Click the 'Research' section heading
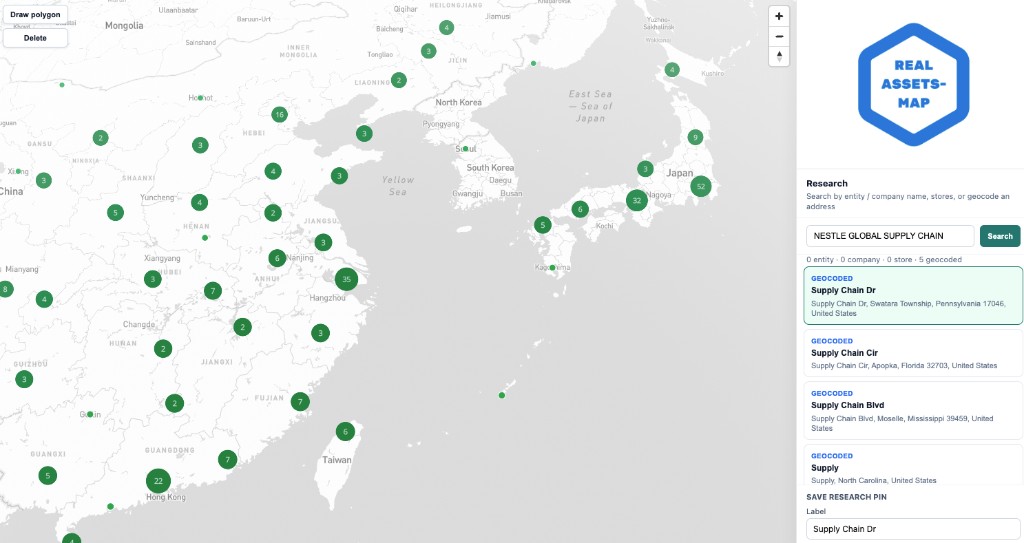This screenshot has height=543, width=1024. pos(827,184)
